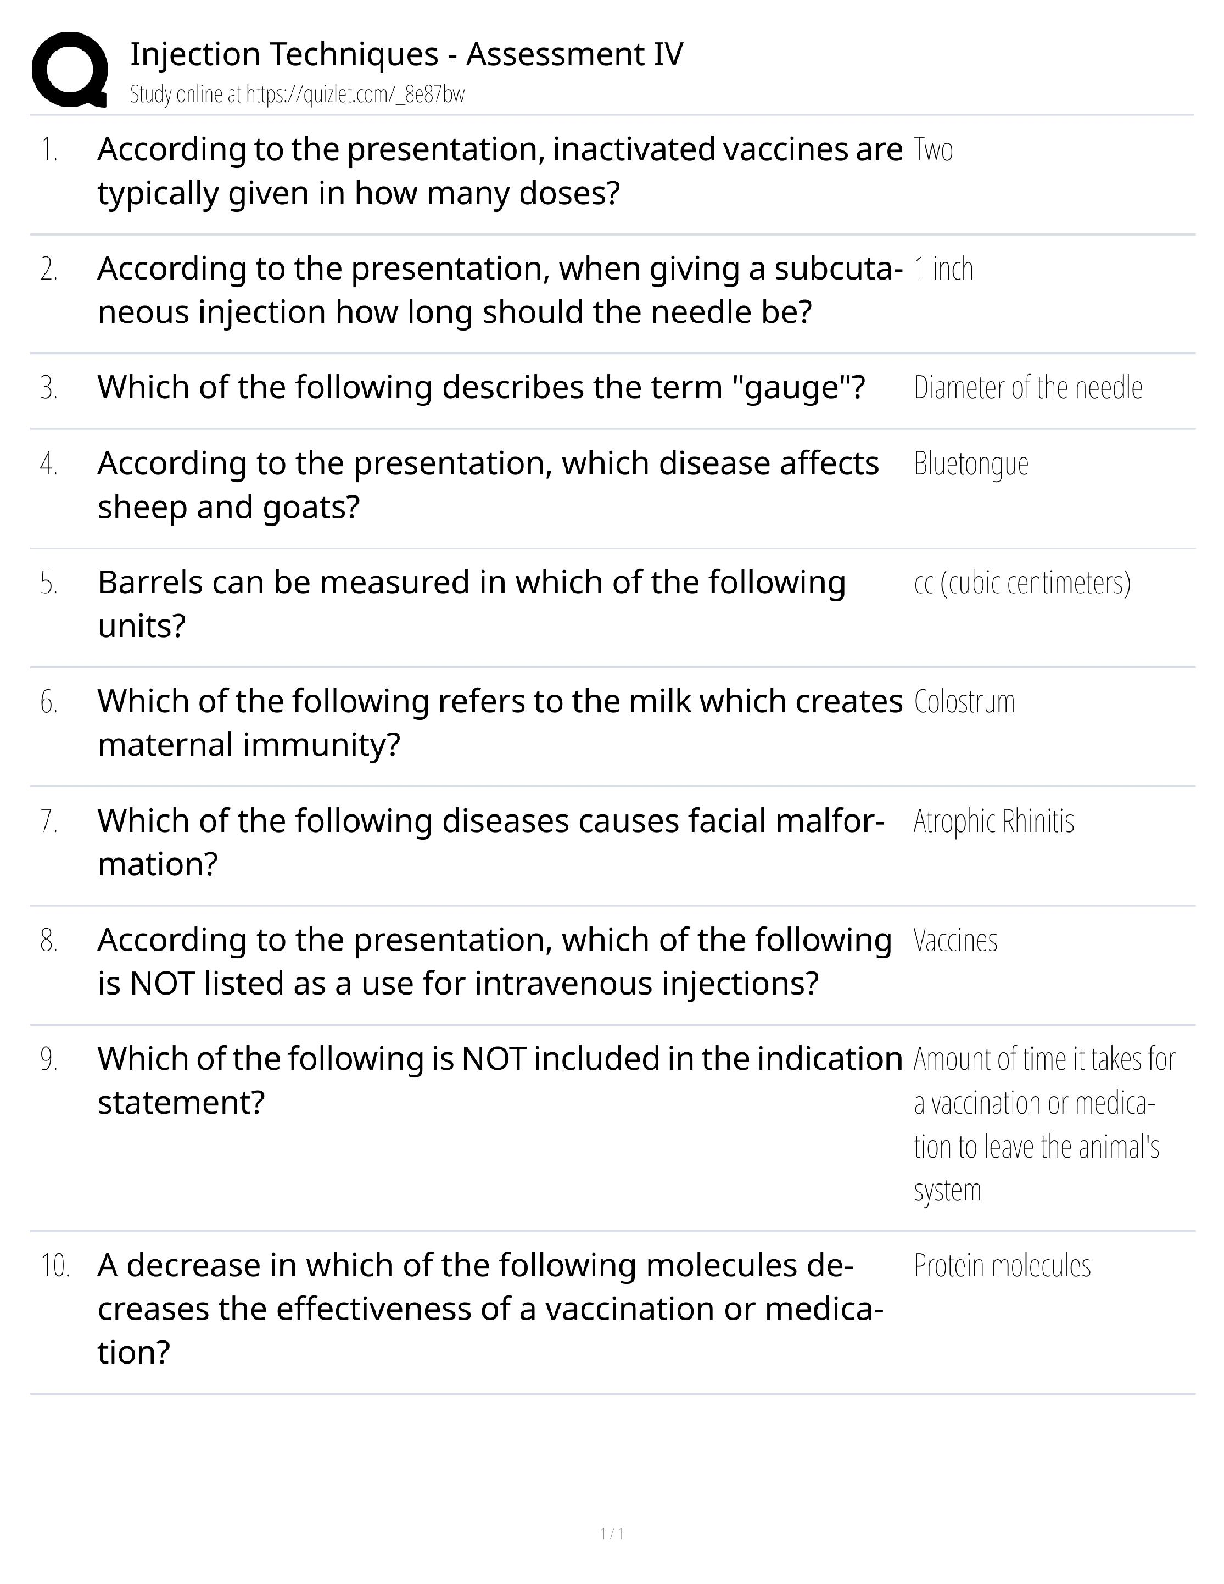The image size is (1224, 1584).
Task: Select the facial malformation disease question
Action: (490, 842)
